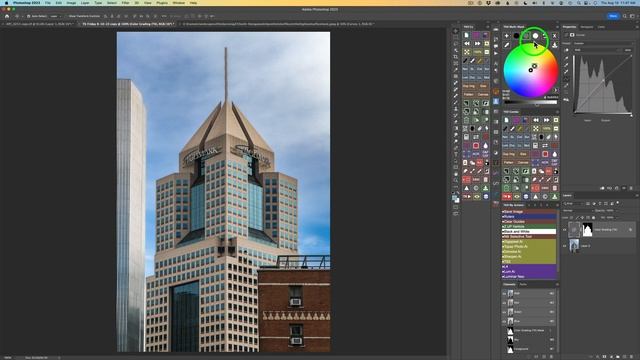
Task: Select the Zoom tool in tools panel
Action: coord(456,180)
